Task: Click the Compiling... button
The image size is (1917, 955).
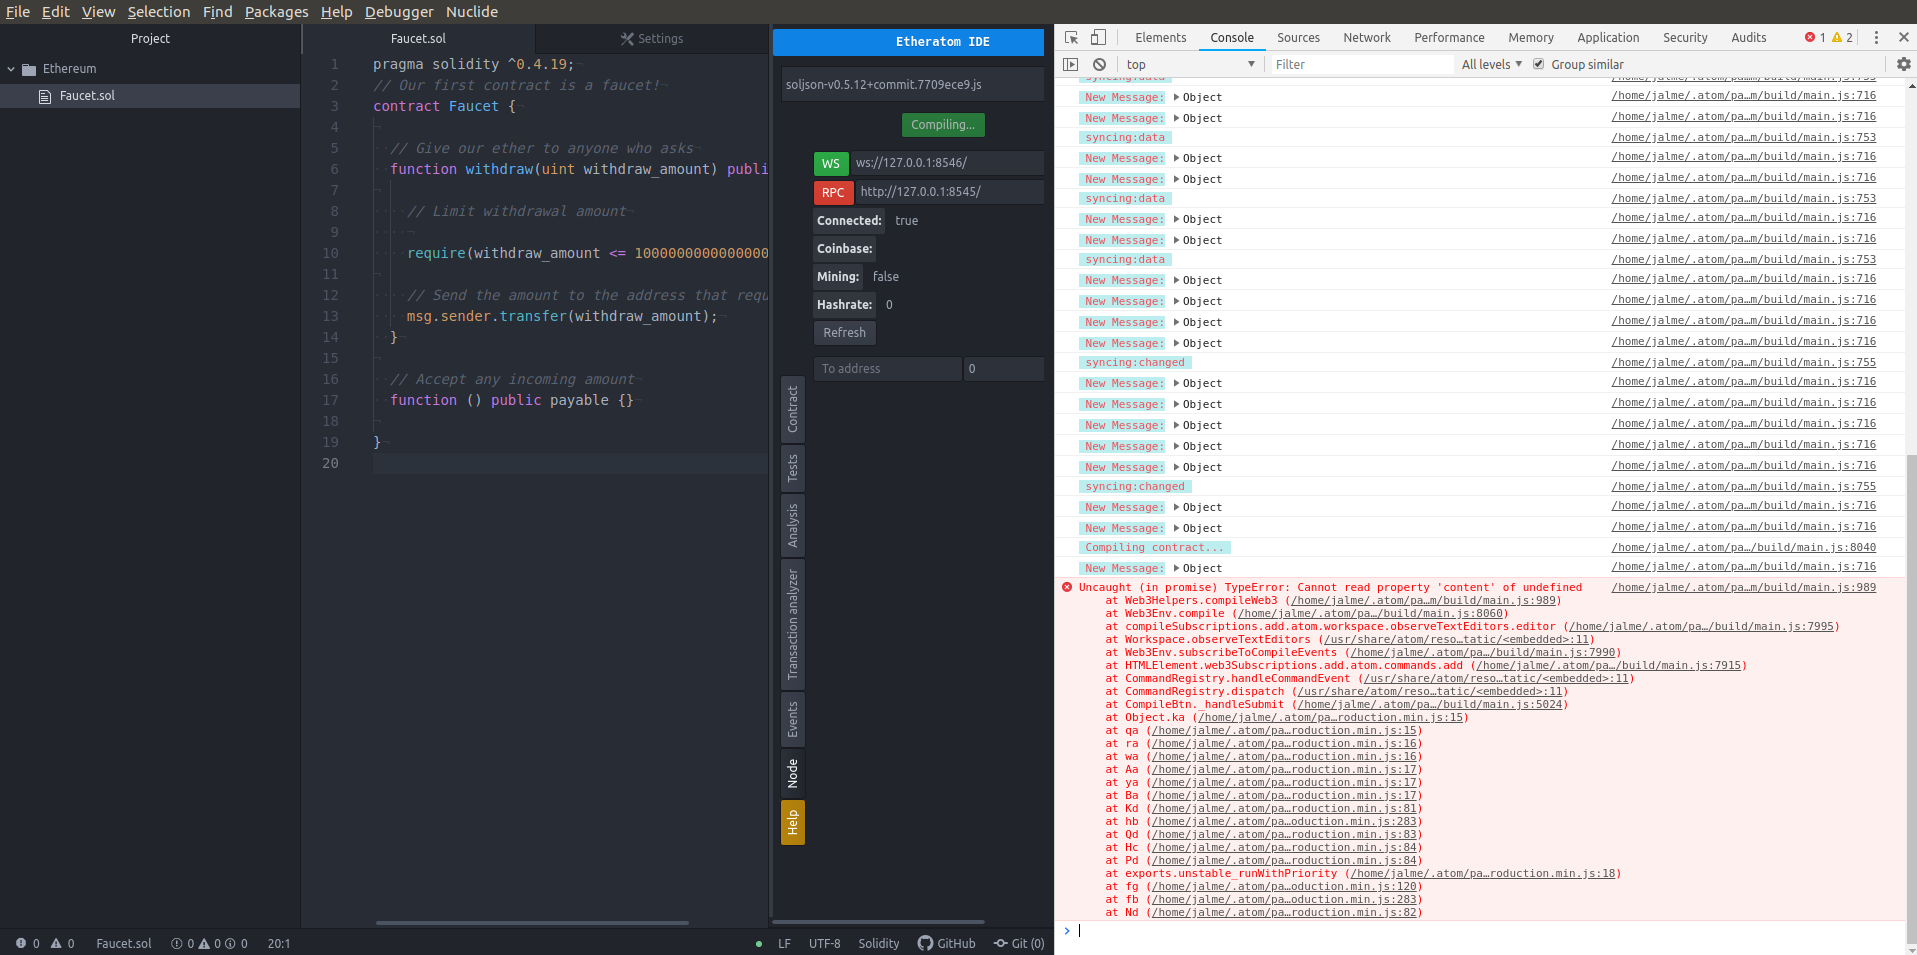Action: click(943, 125)
